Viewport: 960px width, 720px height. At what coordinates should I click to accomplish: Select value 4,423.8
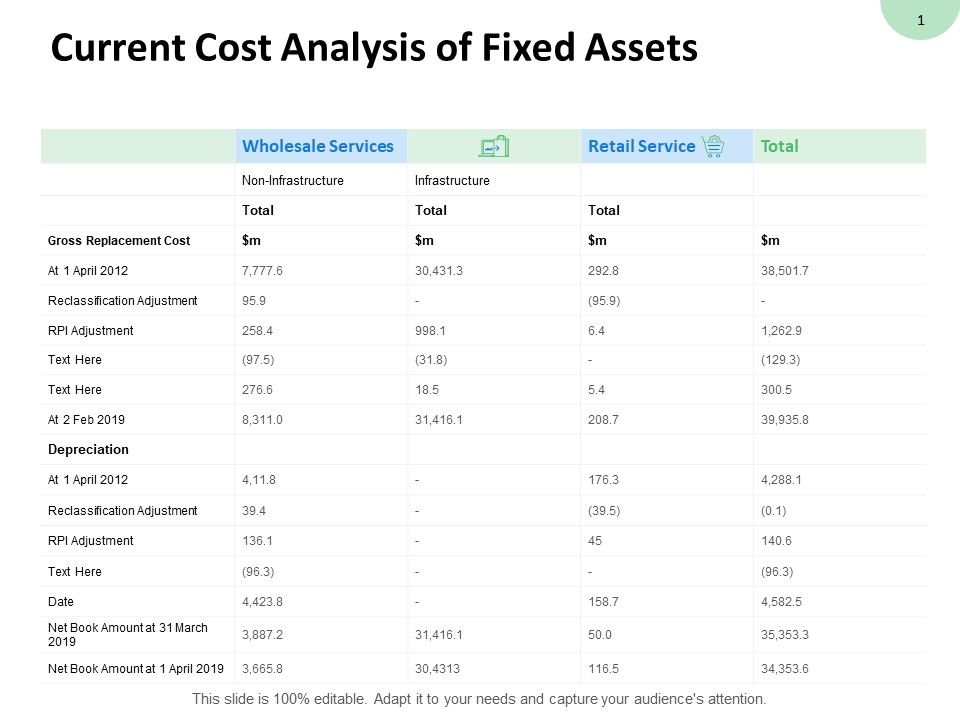(x=262, y=602)
